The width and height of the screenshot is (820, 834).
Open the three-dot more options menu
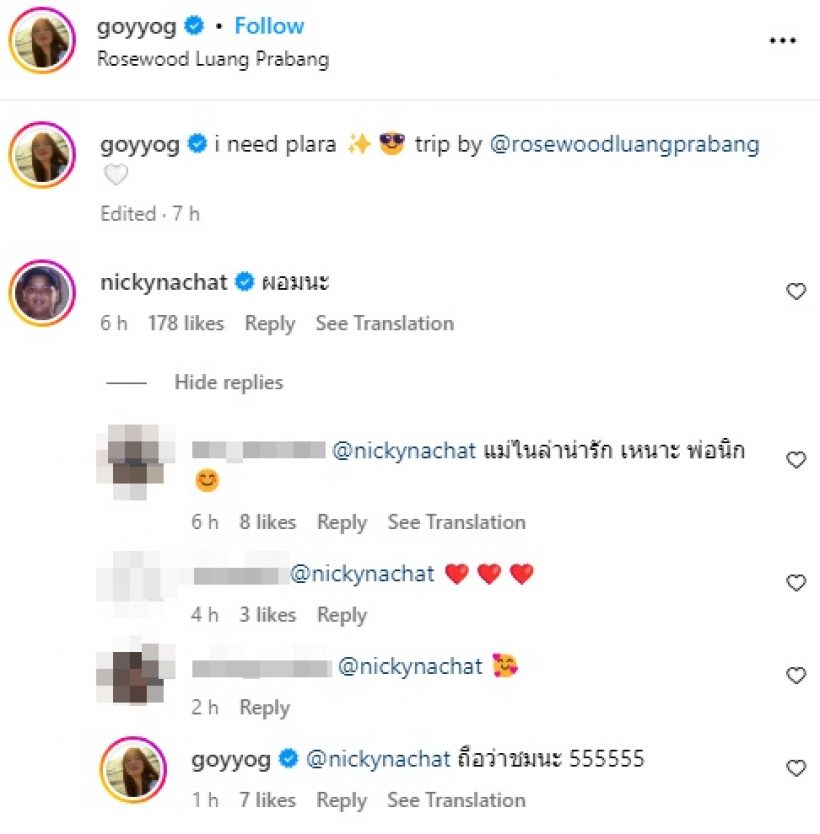[781, 41]
